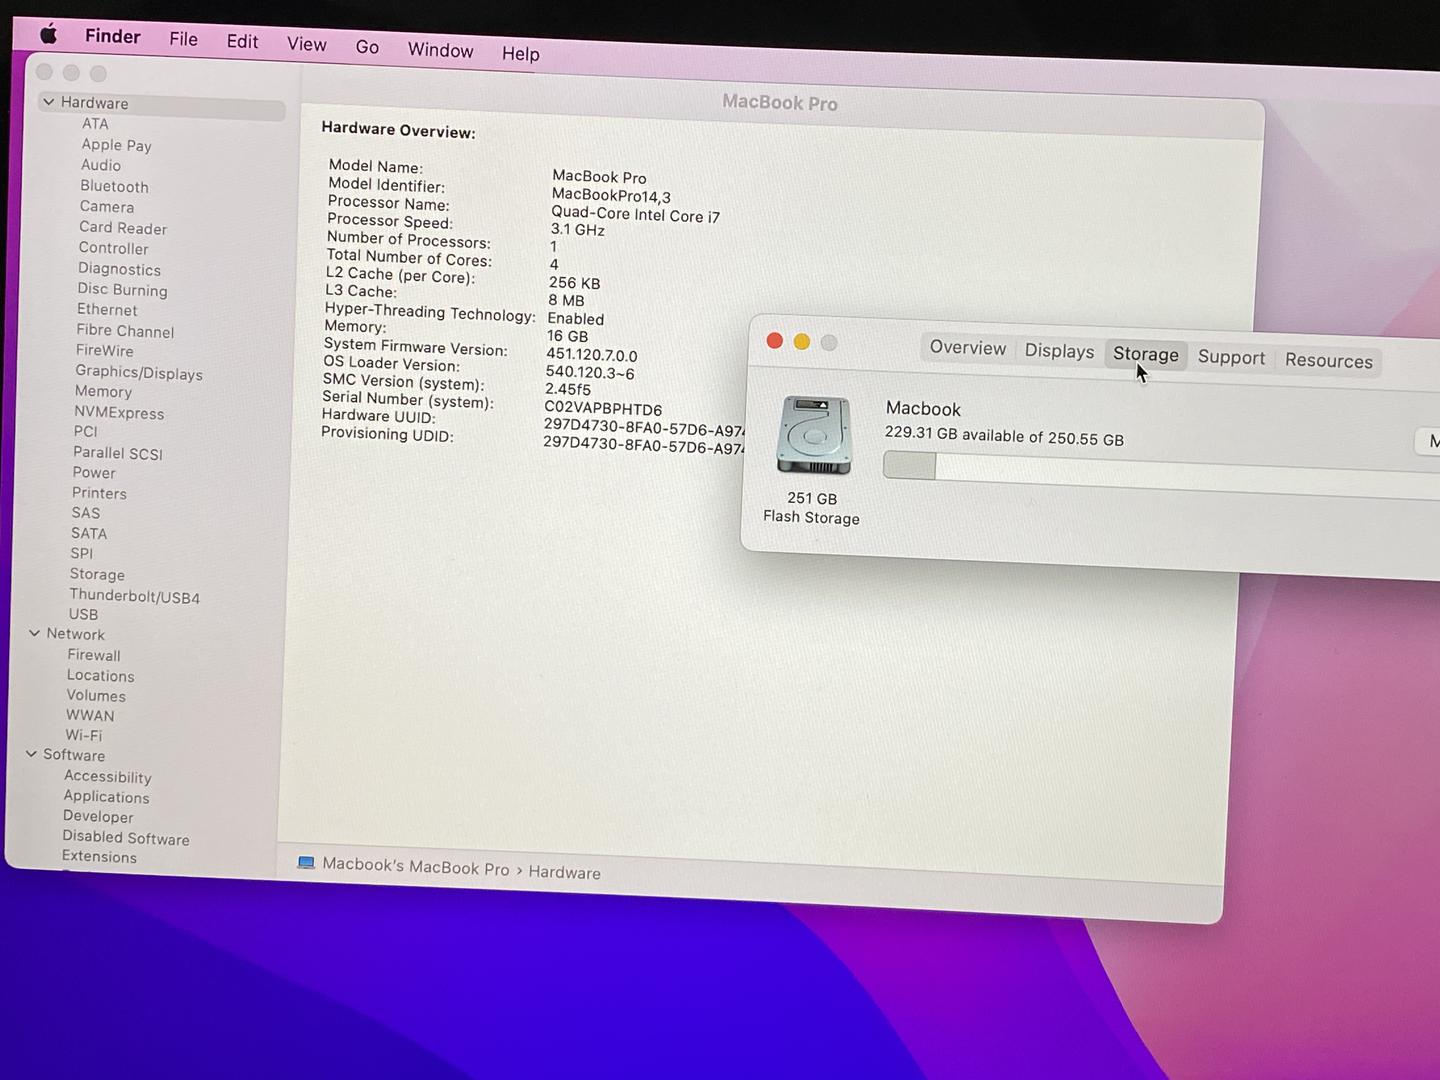Click the flash storage disk icon
Viewport: 1440px width, 1080px height.
click(x=814, y=436)
